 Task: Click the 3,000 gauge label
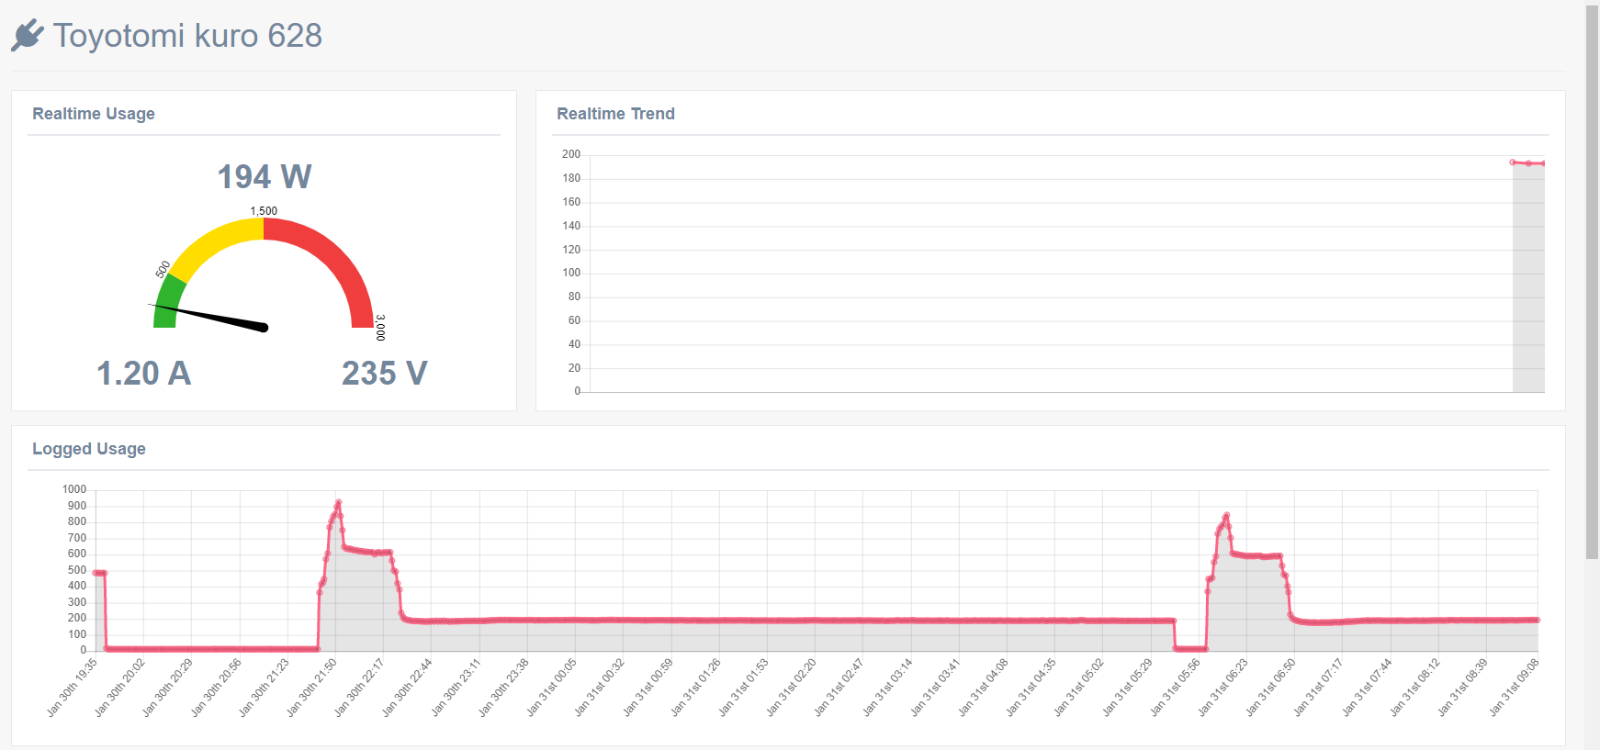coord(380,327)
